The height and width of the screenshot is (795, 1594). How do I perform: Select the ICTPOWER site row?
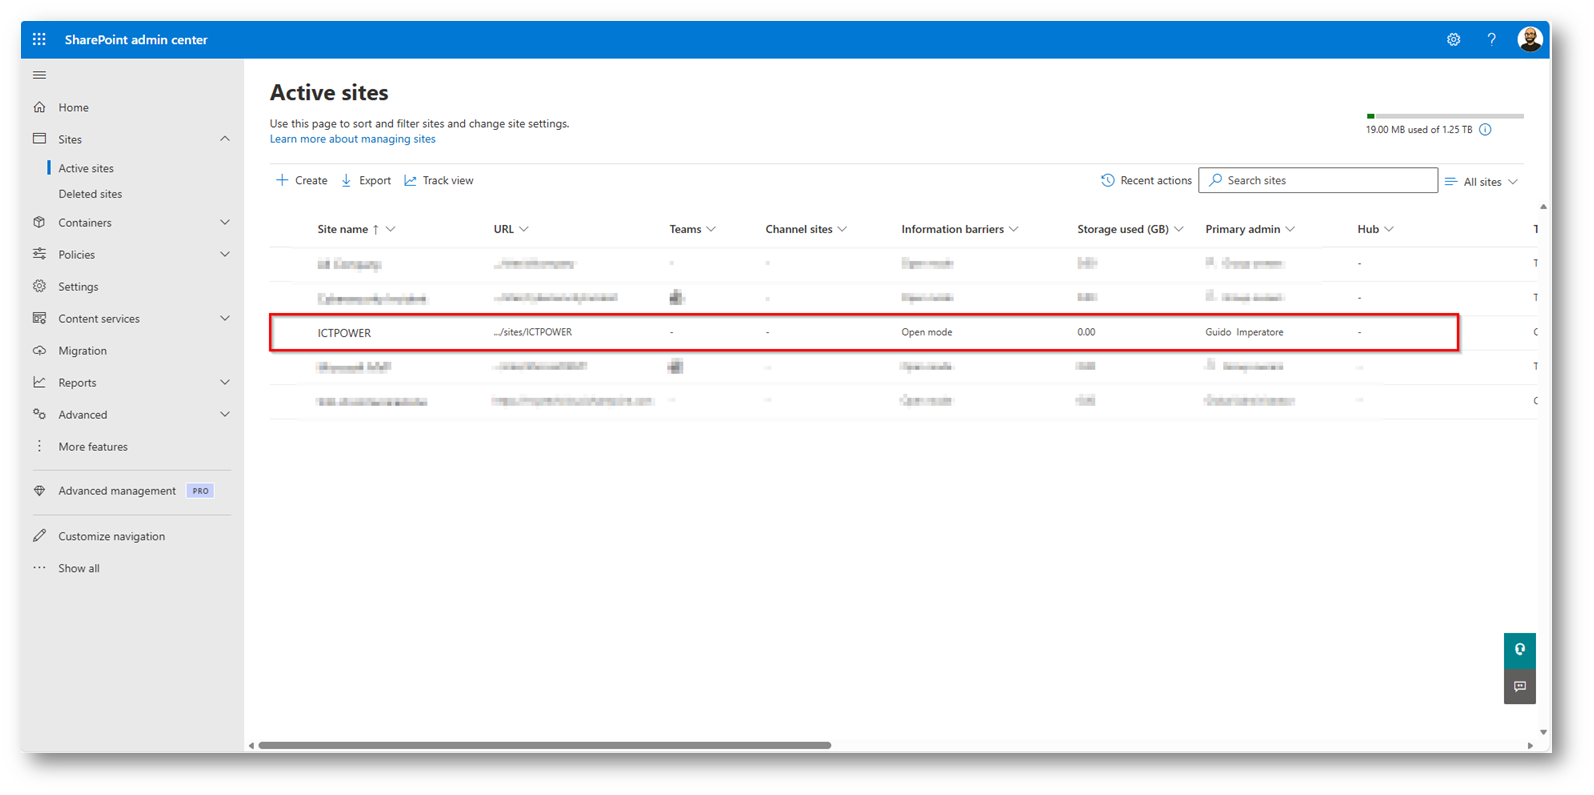344,333
